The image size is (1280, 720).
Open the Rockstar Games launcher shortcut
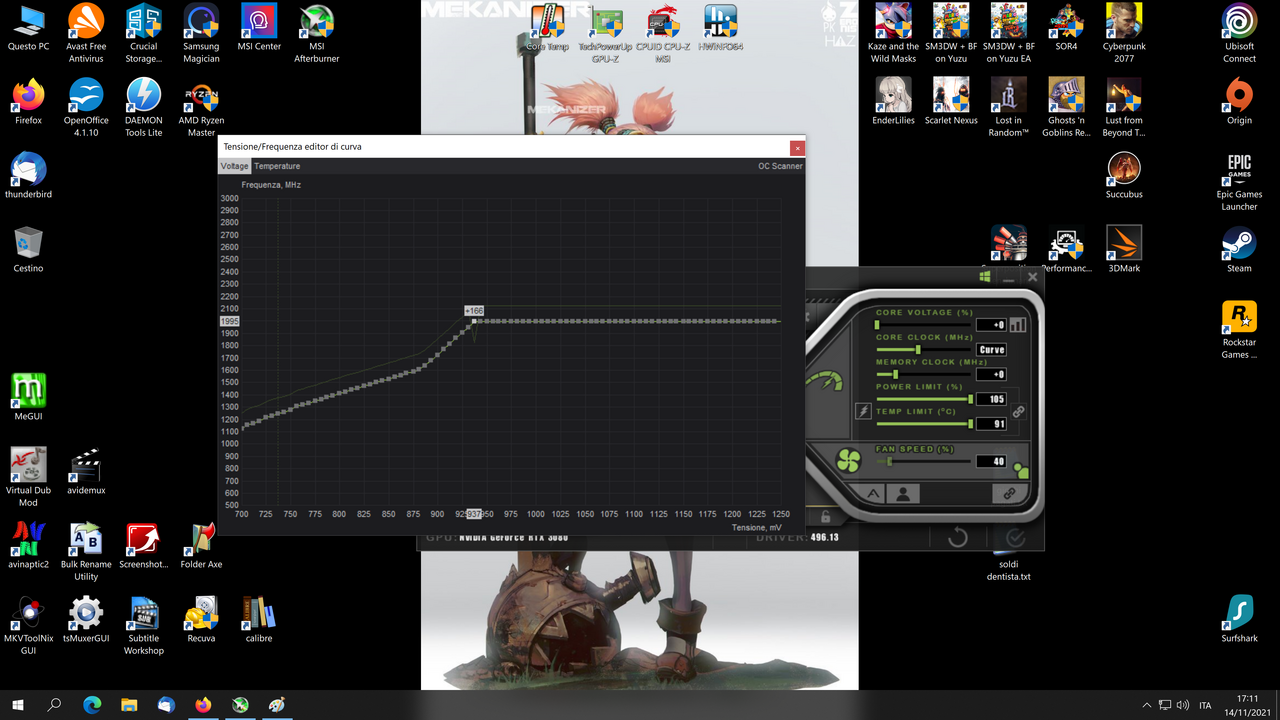(x=1239, y=330)
